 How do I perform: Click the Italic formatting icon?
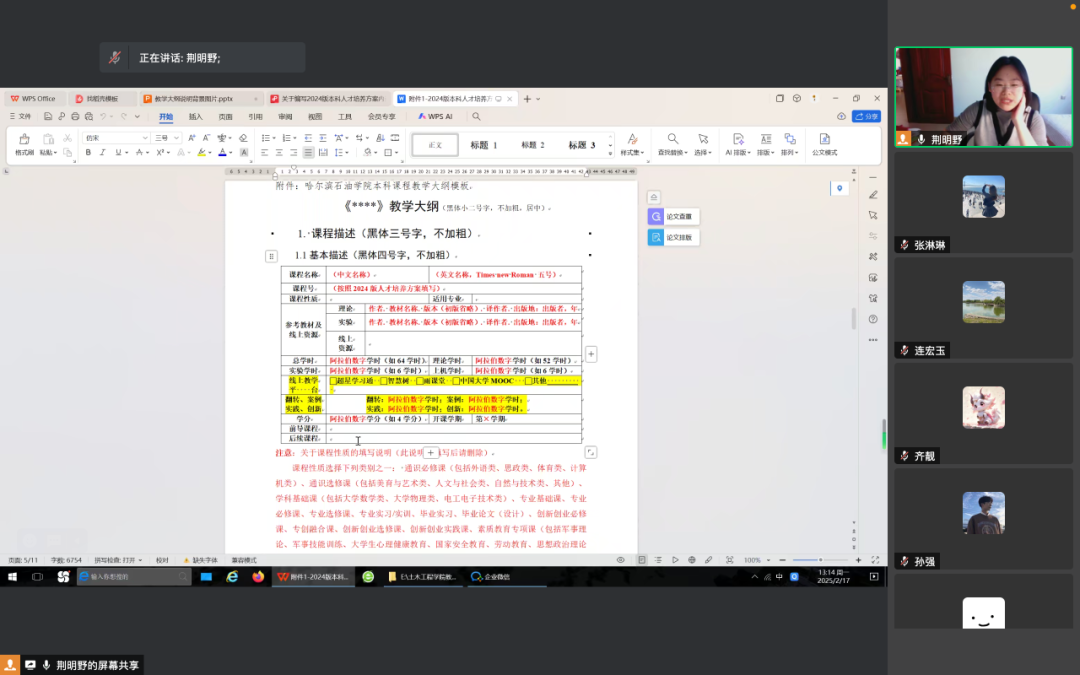pyautogui.click(x=102, y=153)
